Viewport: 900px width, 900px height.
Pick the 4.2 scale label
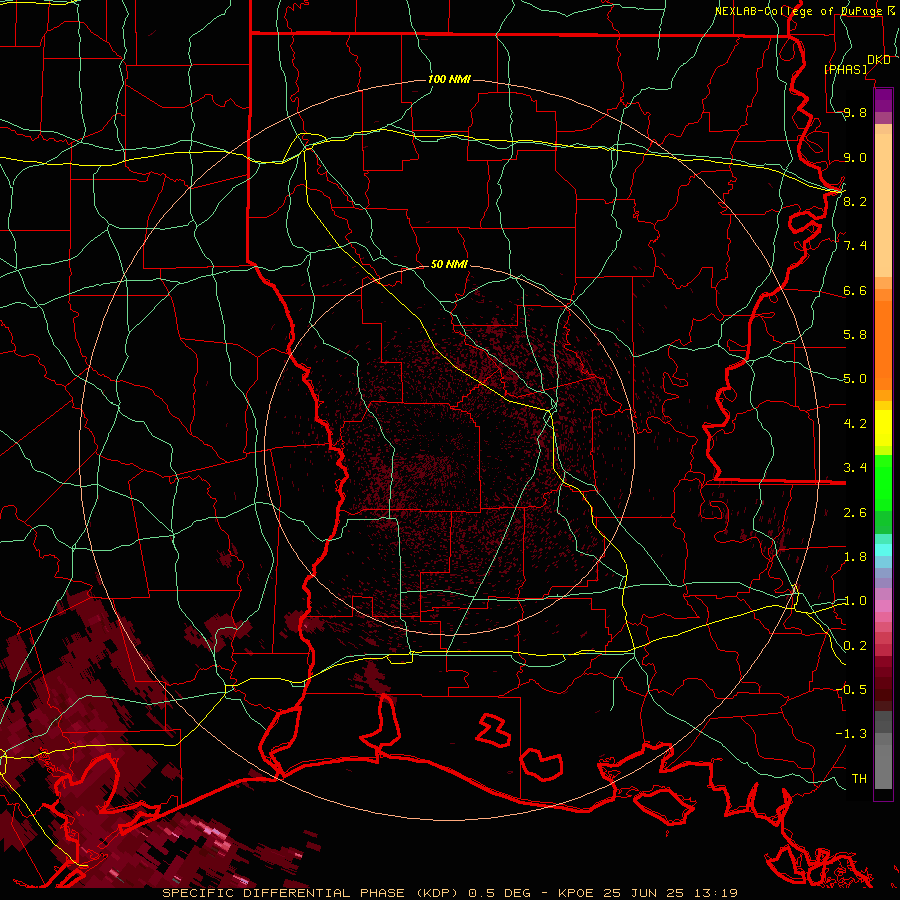855,424
